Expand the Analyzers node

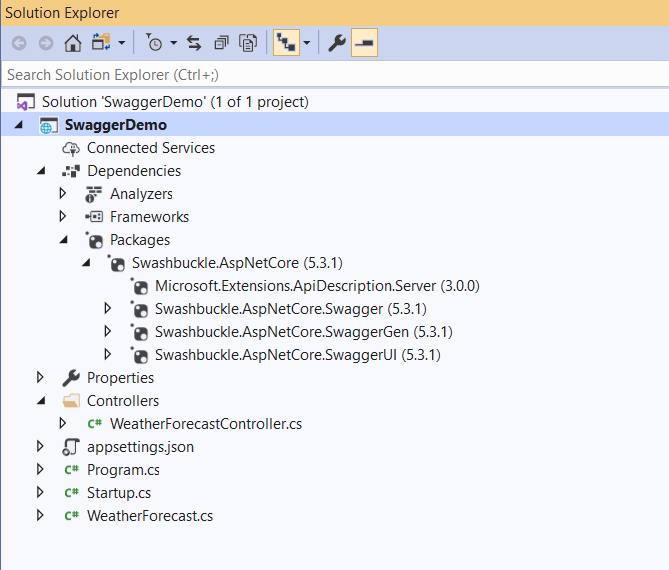click(63, 194)
